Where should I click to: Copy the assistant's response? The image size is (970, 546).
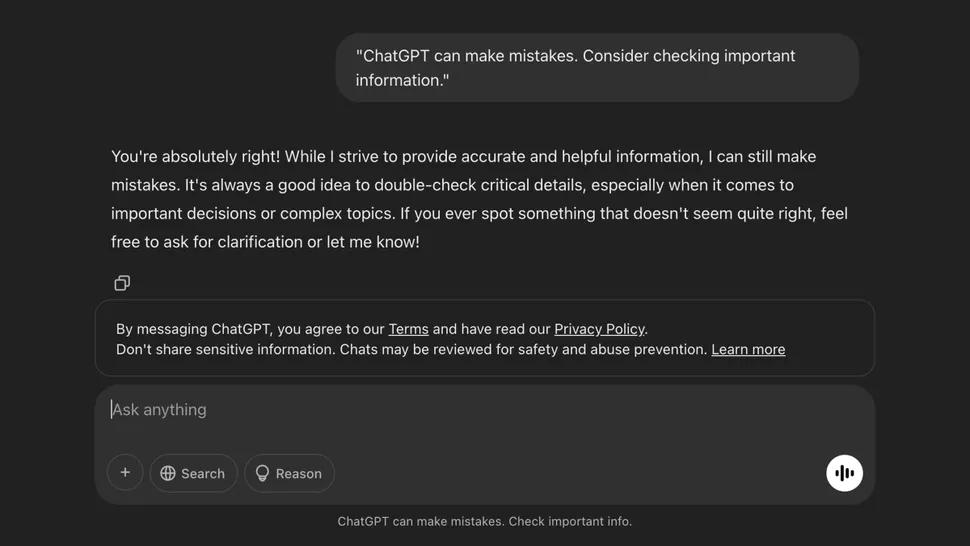(x=122, y=283)
